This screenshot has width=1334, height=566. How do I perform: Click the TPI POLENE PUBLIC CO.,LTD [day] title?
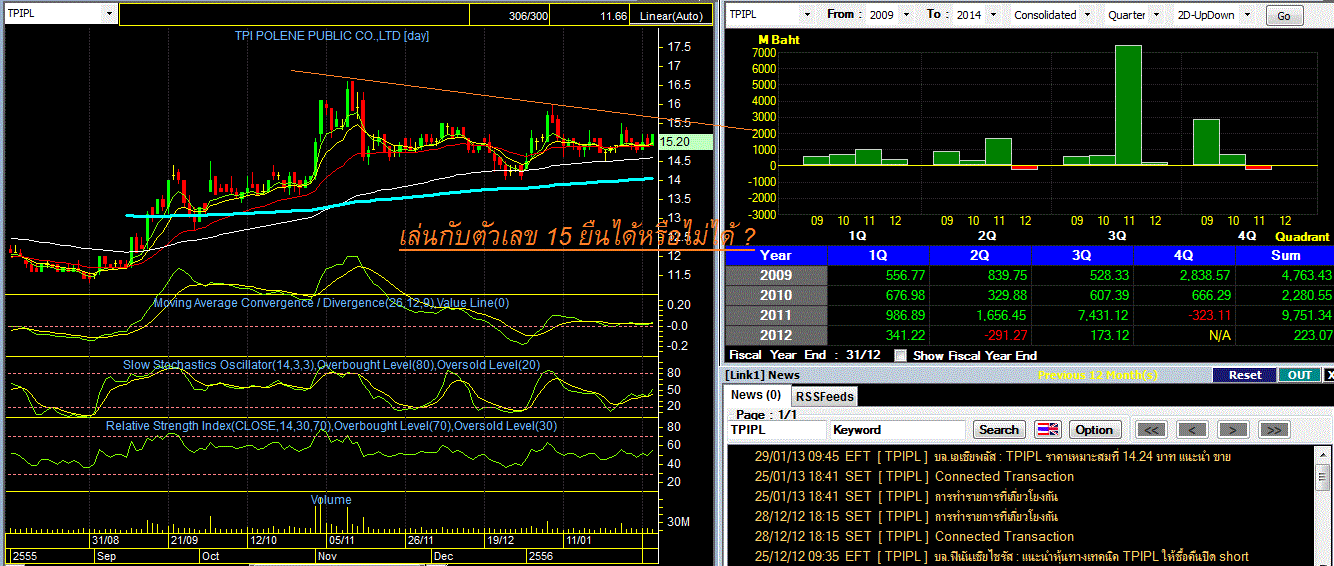332,36
